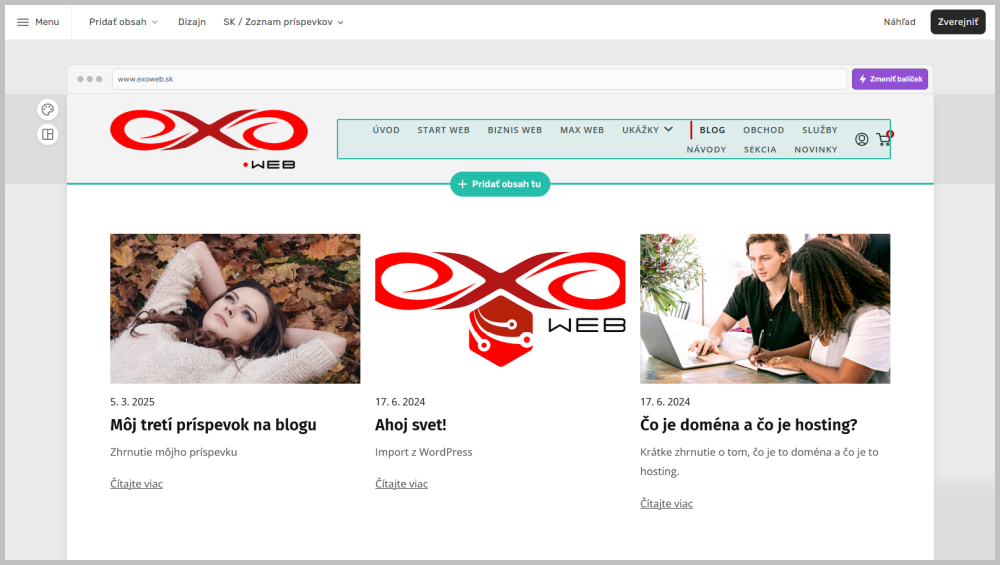The height and width of the screenshot is (565, 1000).
Task: Click the Náhľad preview button
Action: tap(899, 22)
